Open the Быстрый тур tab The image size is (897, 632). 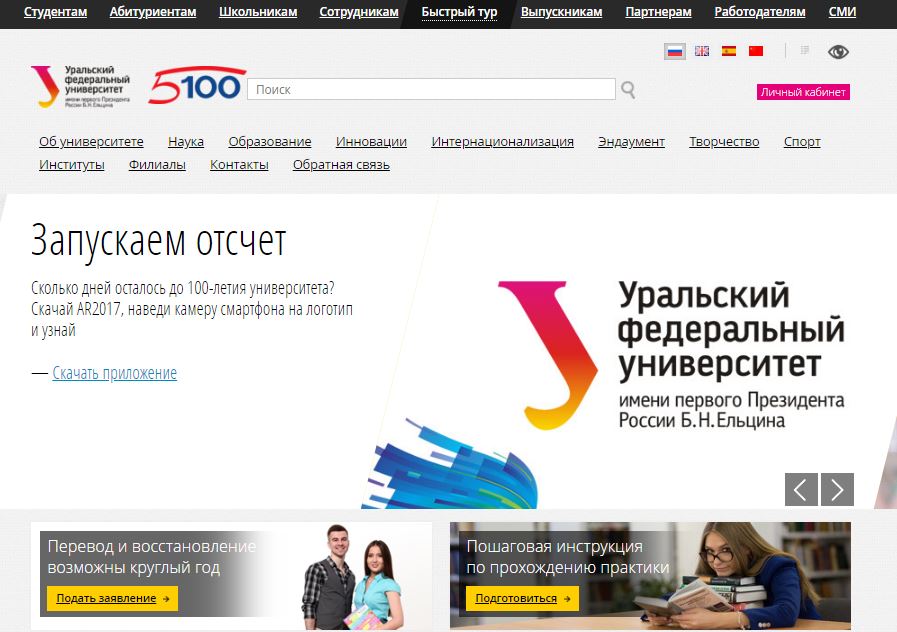[x=459, y=12]
